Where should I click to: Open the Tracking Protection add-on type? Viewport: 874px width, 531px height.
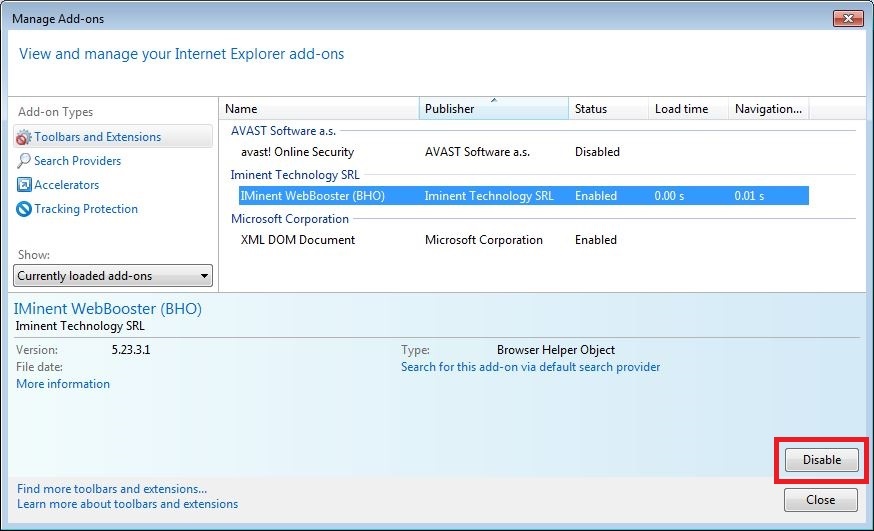click(86, 209)
